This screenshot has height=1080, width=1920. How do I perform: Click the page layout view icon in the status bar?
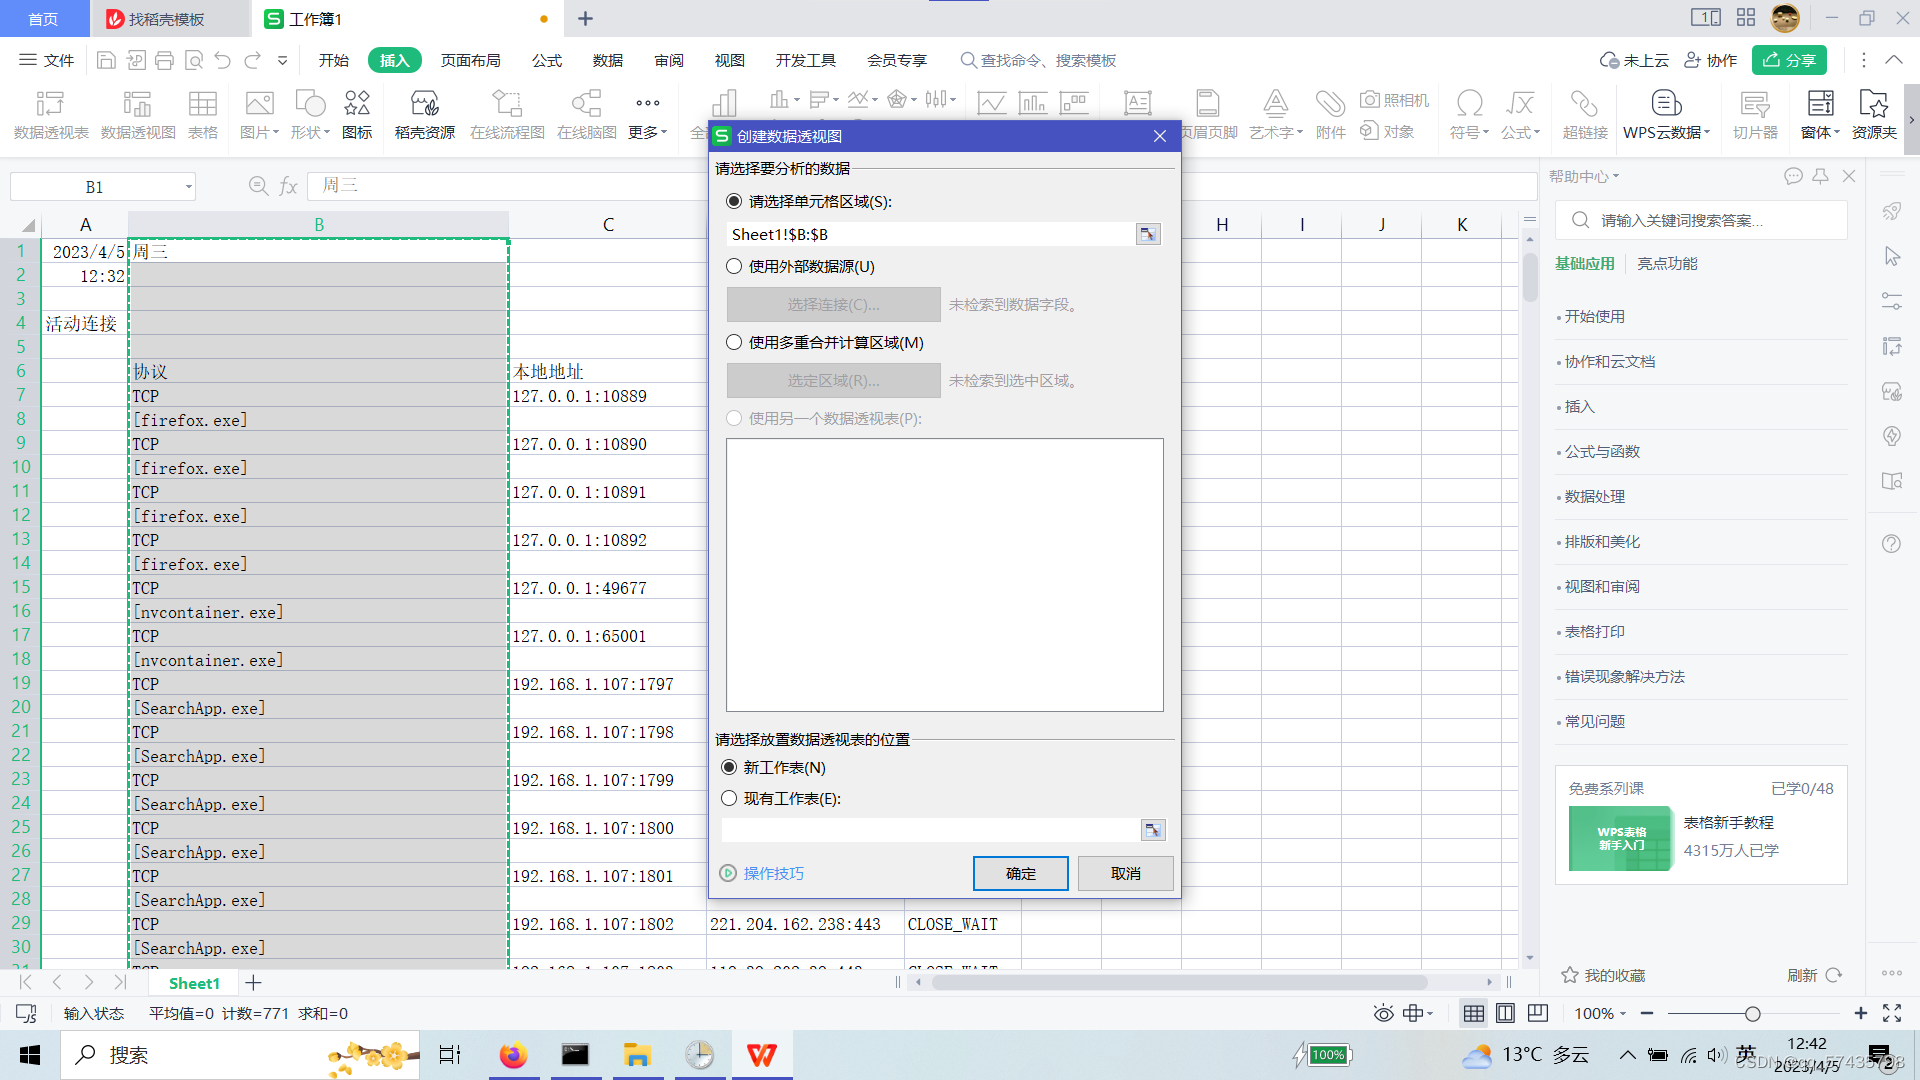pos(1505,1013)
